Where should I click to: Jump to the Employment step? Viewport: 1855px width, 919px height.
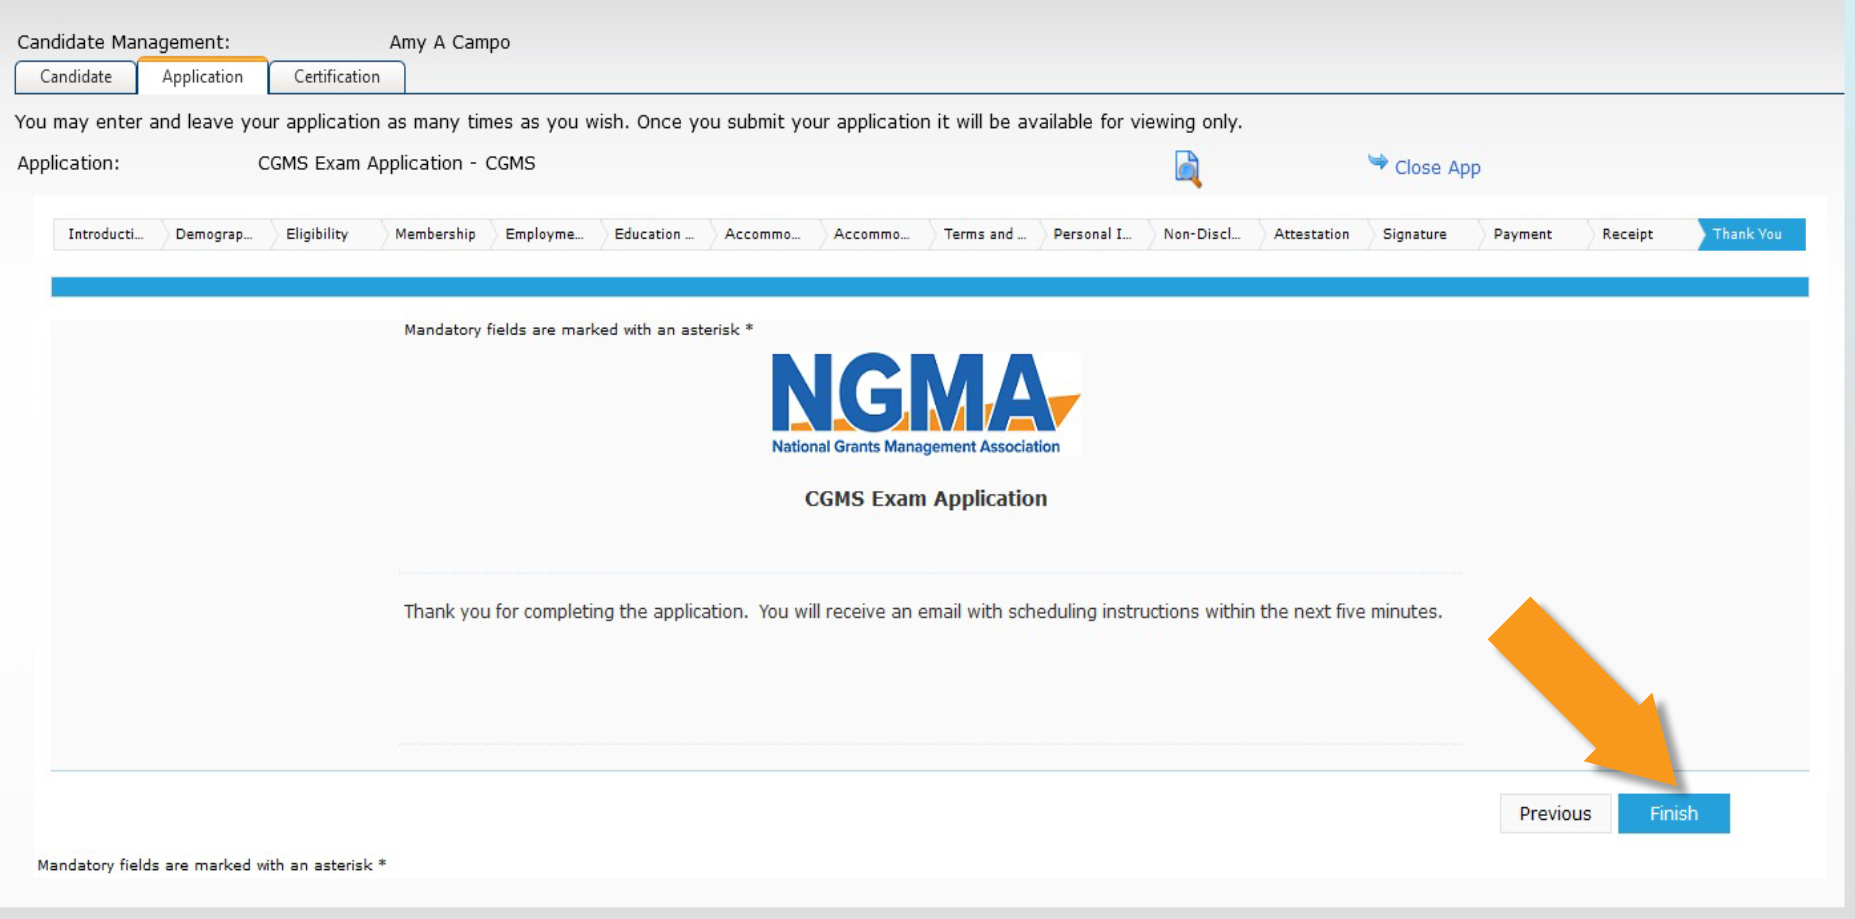546,234
